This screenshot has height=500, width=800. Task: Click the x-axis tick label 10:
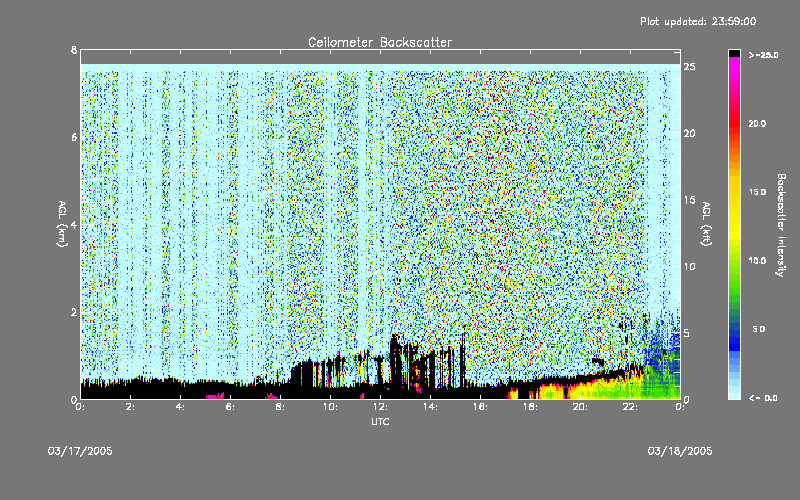pos(330,407)
